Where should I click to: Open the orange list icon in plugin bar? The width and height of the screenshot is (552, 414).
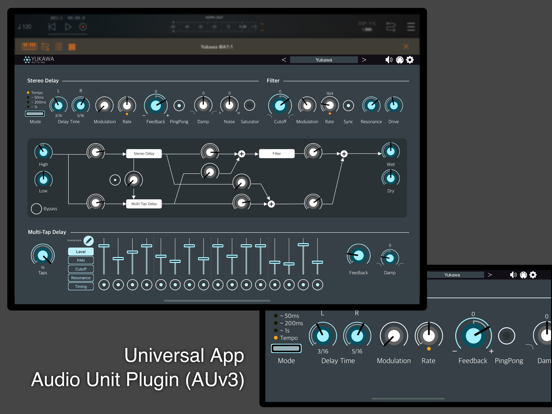(59, 46)
